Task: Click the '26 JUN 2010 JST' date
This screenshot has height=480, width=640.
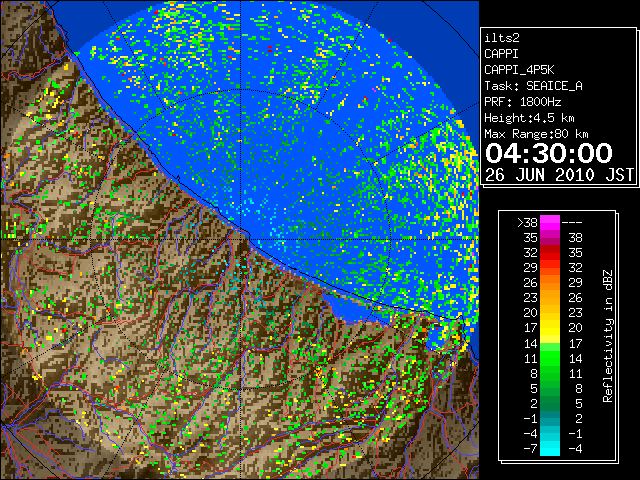Action: point(559,175)
